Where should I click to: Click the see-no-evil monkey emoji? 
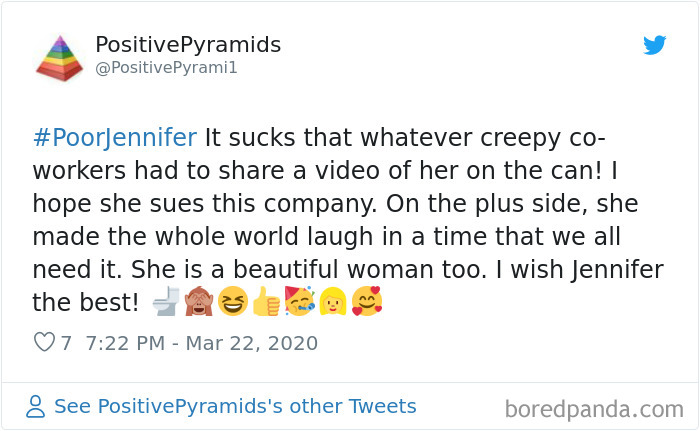(200, 301)
